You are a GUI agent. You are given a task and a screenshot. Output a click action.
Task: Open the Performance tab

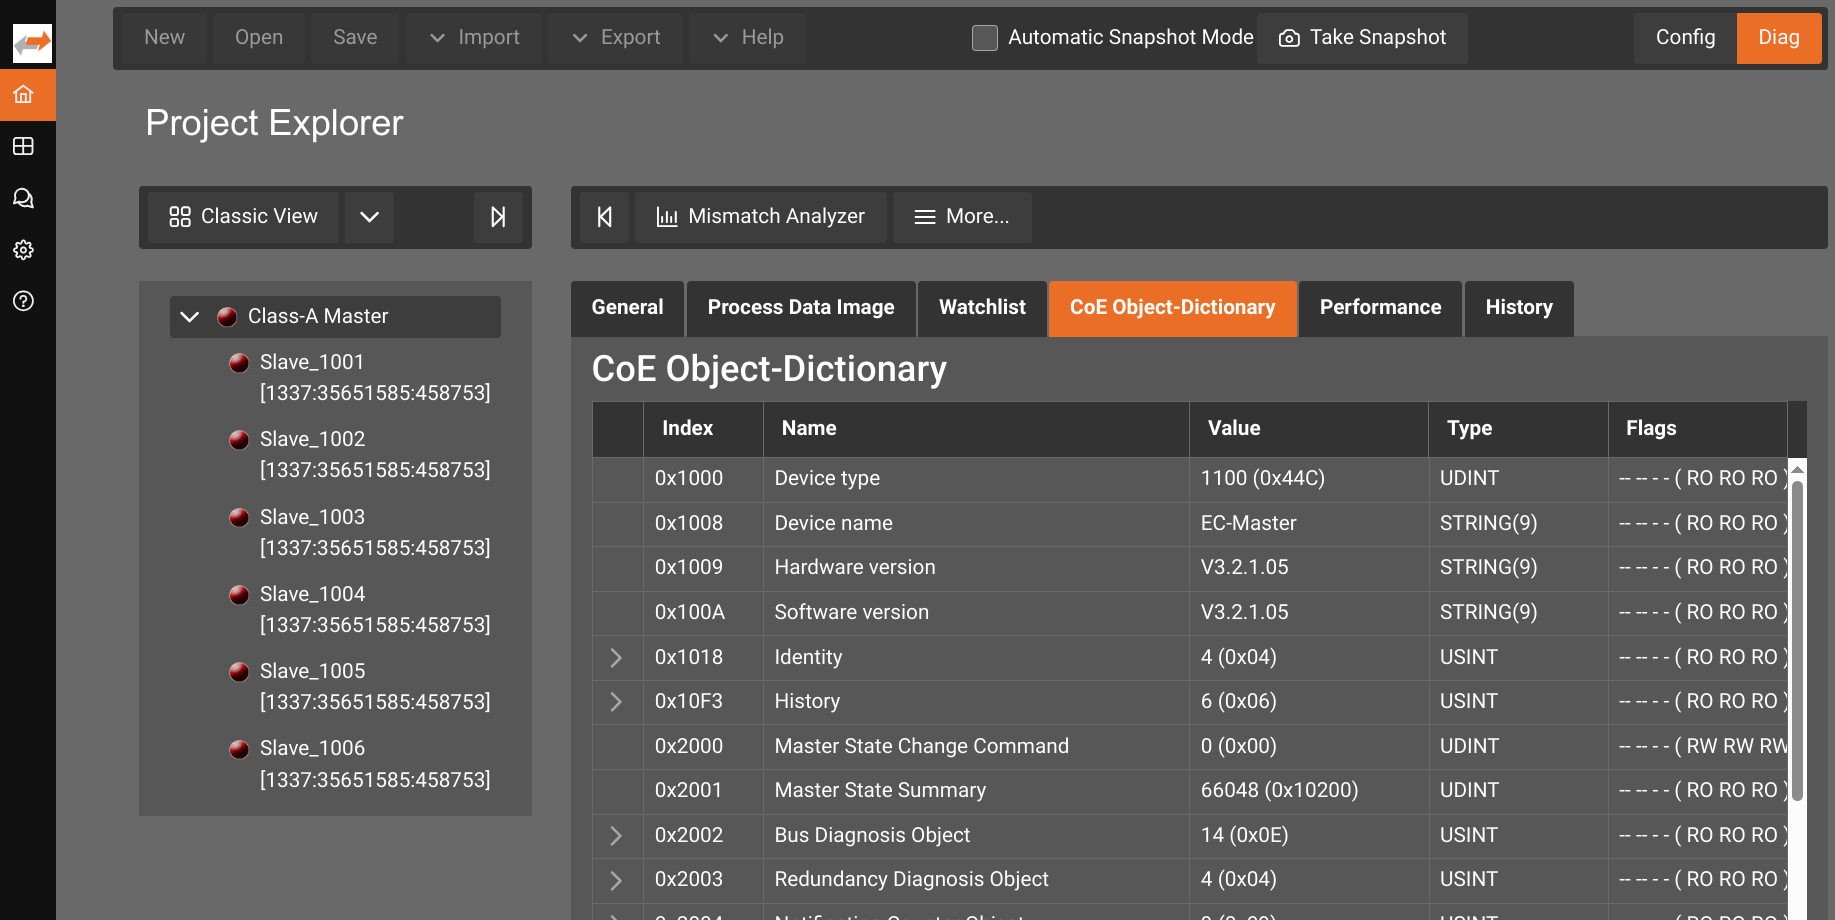[1380, 308]
